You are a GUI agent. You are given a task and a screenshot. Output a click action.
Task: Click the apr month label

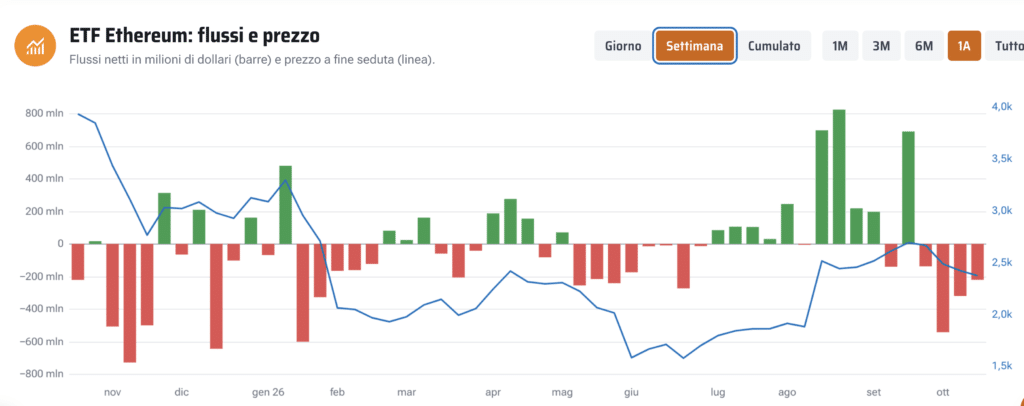pos(493,392)
